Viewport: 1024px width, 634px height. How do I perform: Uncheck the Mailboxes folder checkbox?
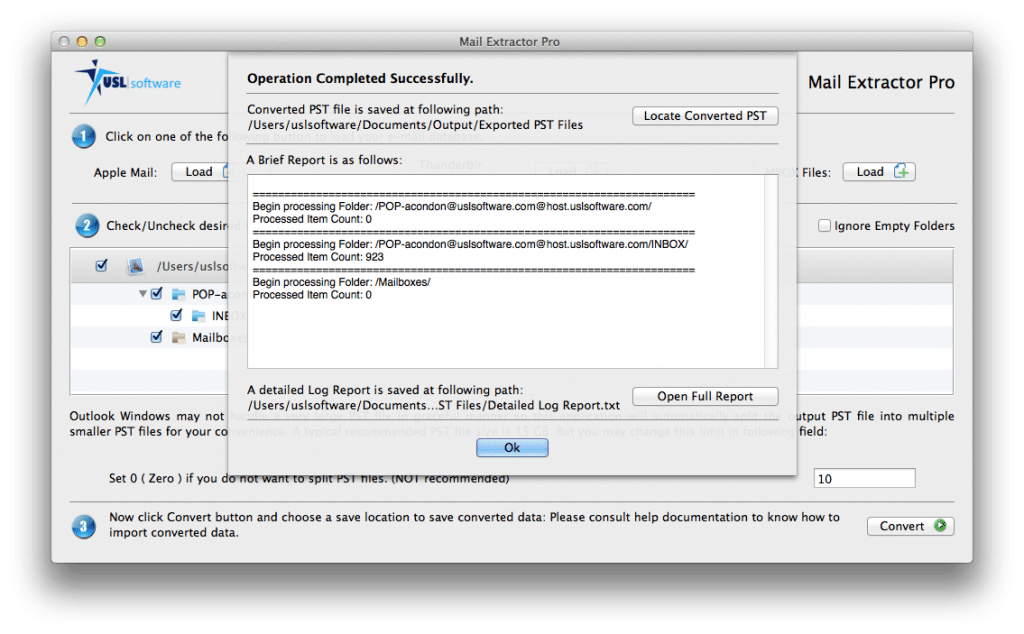[x=156, y=338]
